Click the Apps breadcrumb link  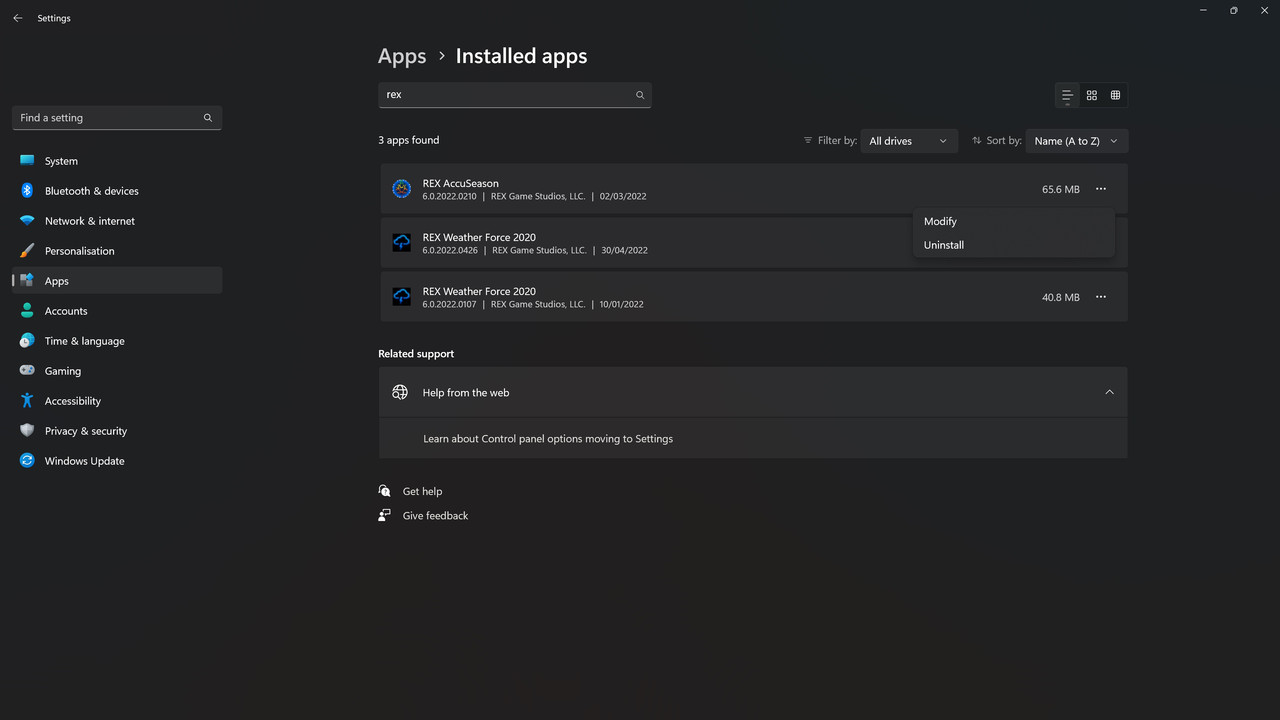click(402, 56)
